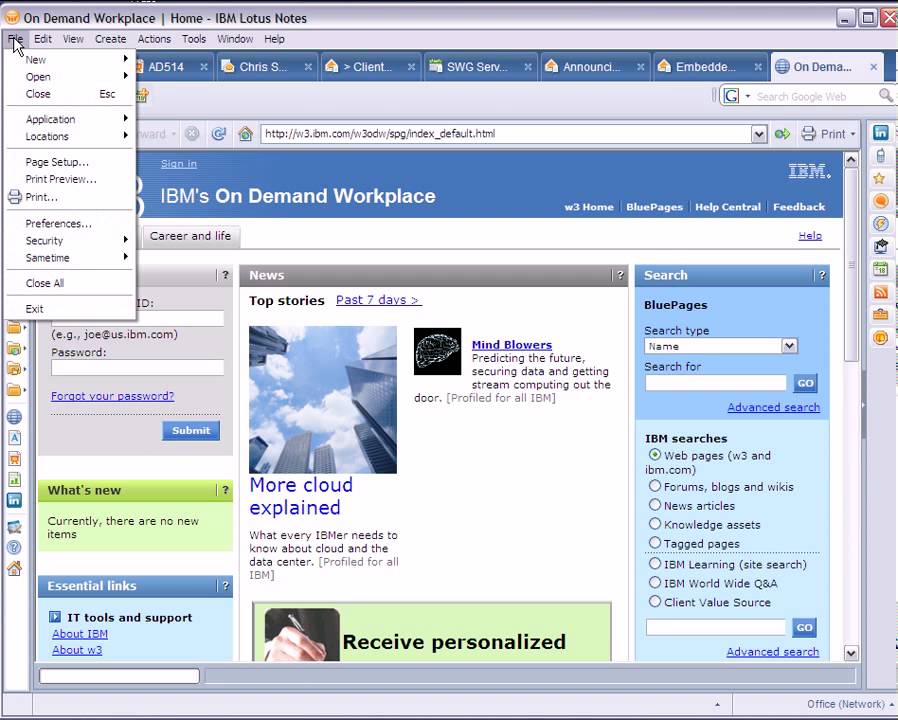Select News articles radio button
The height and width of the screenshot is (720, 898).
[x=655, y=505]
